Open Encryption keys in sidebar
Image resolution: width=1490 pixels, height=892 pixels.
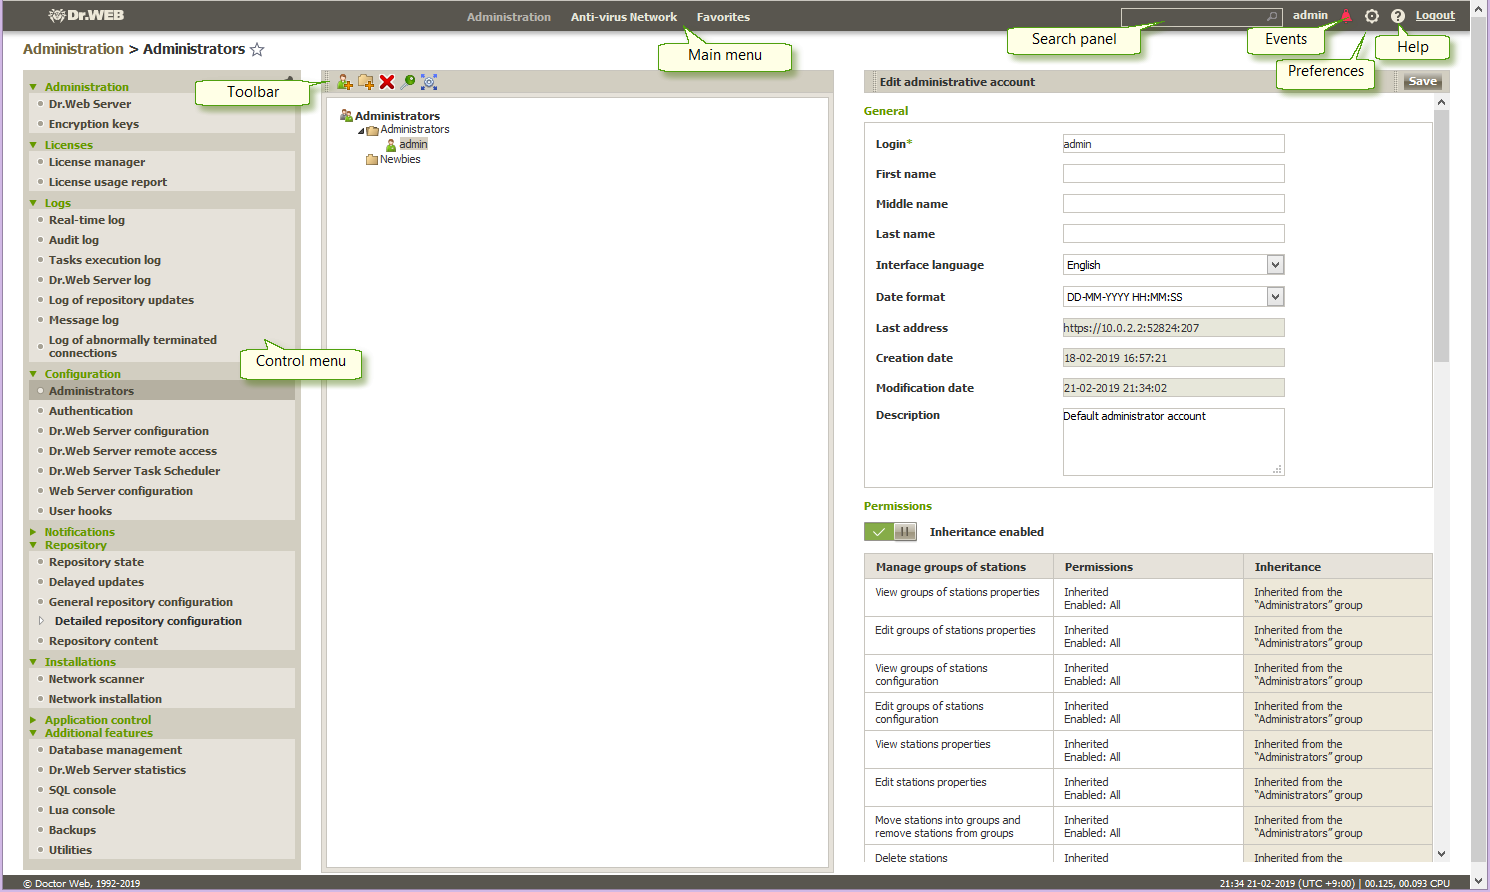(94, 124)
